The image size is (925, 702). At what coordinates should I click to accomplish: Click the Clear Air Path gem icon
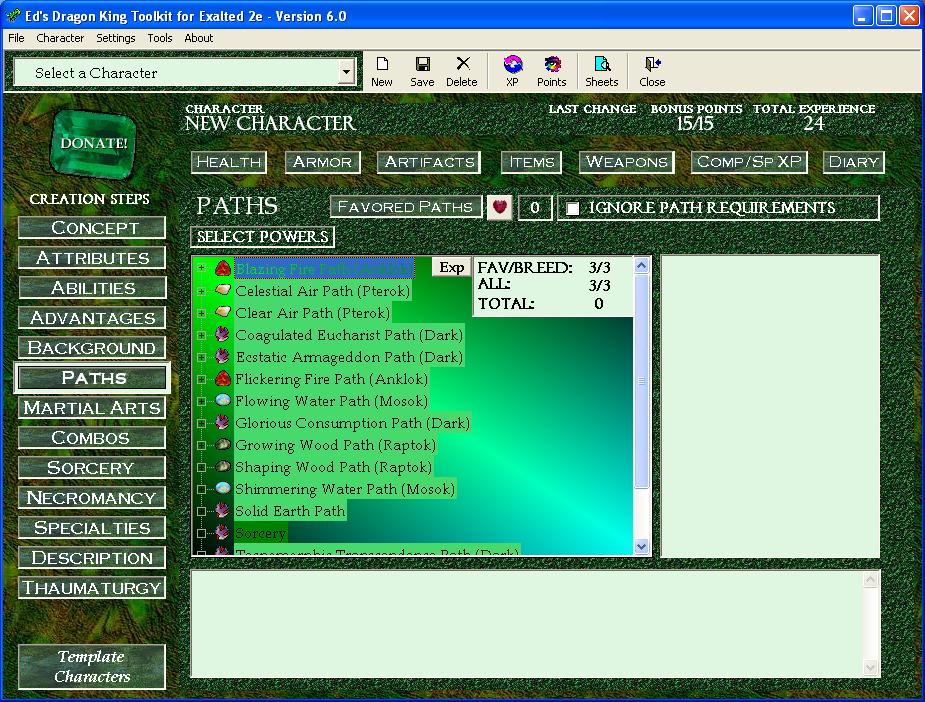pyautogui.click(x=222, y=312)
